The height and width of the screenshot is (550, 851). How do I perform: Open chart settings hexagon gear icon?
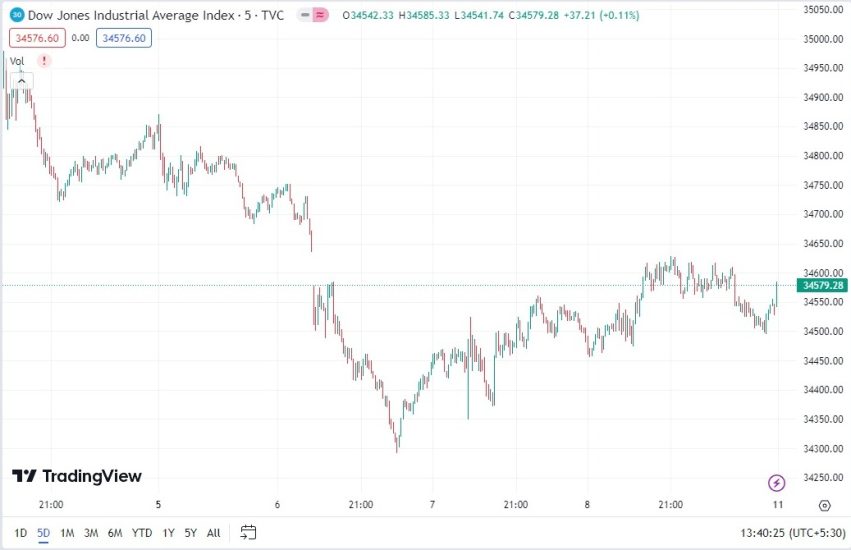coord(824,506)
